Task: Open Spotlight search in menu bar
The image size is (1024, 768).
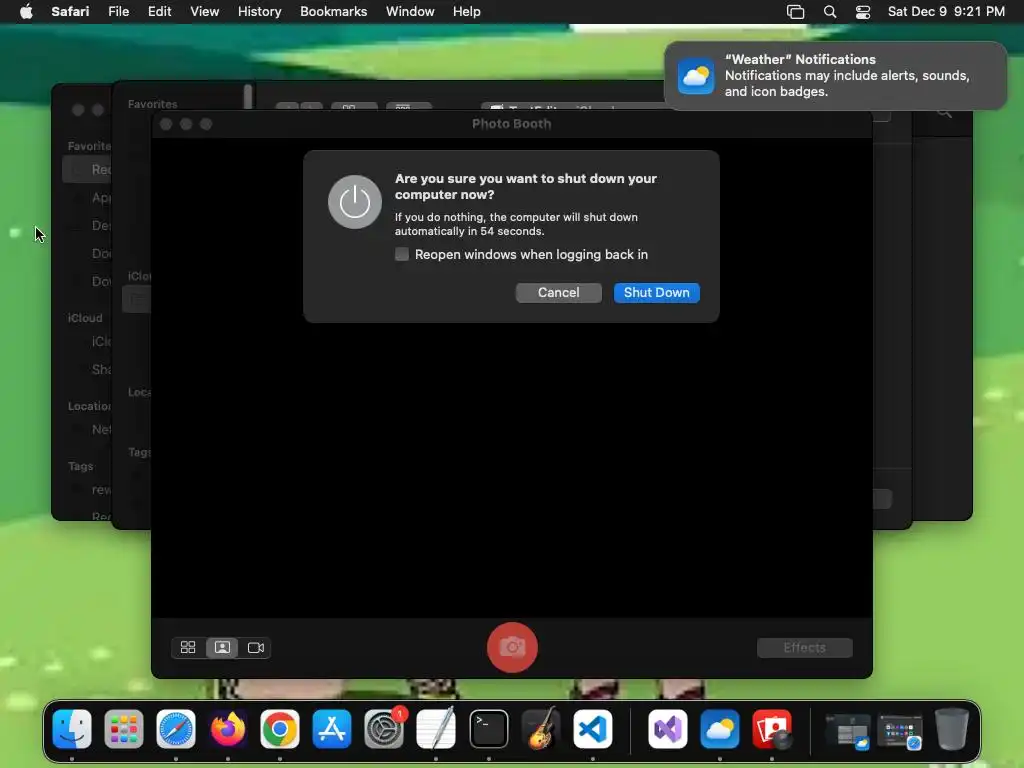Action: click(x=829, y=12)
